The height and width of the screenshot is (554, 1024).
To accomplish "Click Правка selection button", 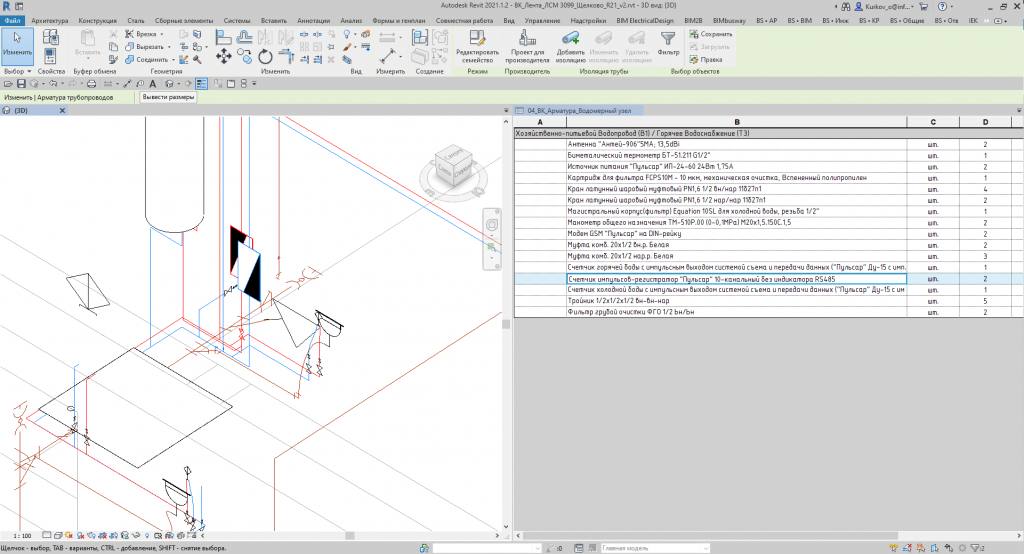I will (706, 59).
